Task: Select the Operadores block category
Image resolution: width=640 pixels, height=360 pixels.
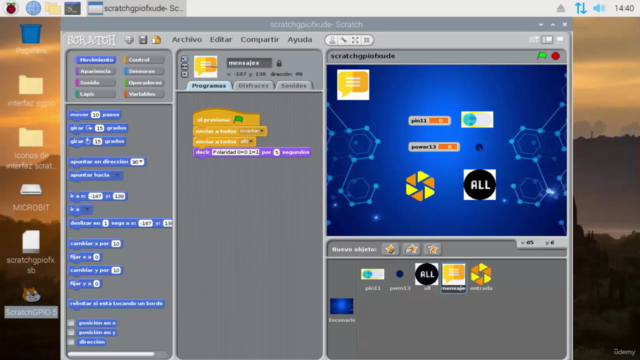Action: tap(144, 82)
